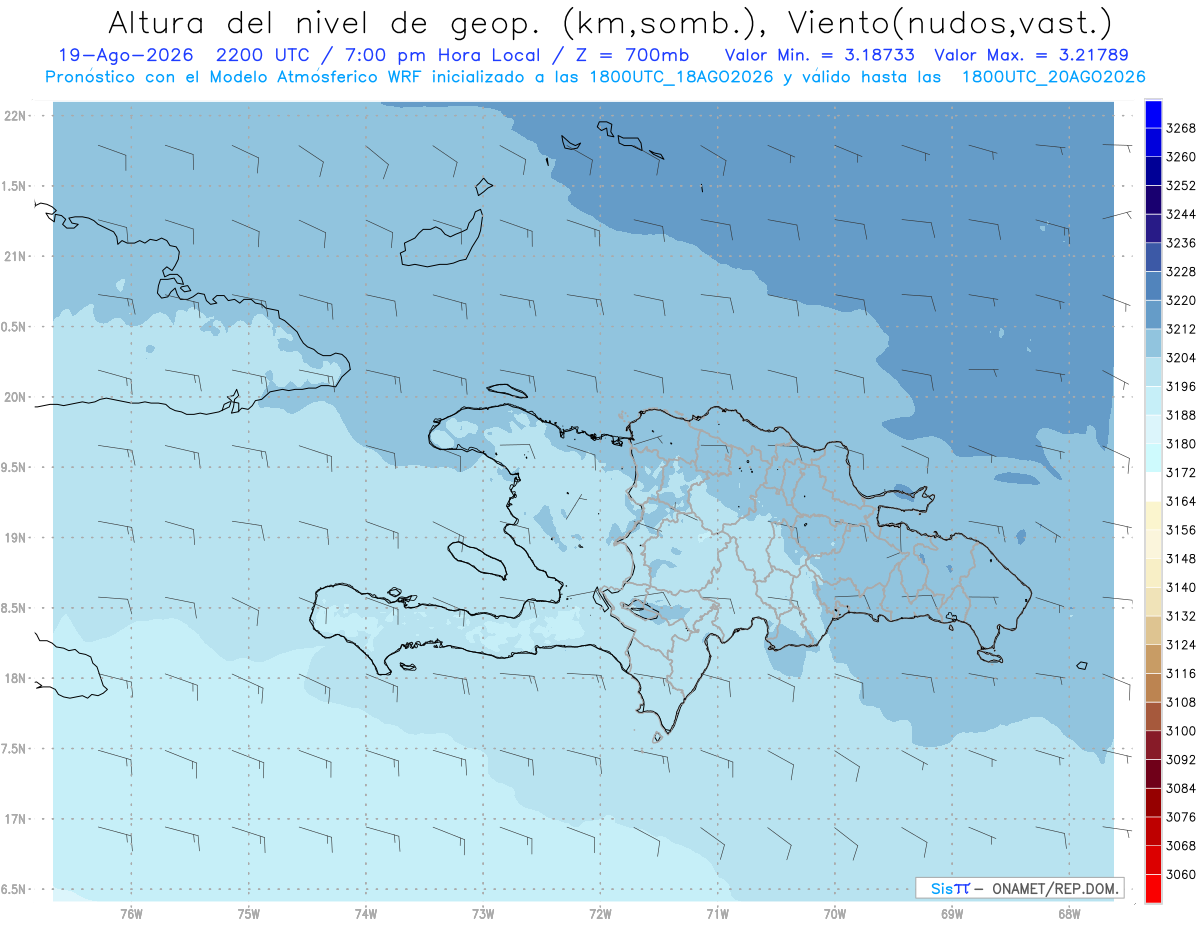
Task: Click the '6.5N' latitude tick label
Action: 14,889
